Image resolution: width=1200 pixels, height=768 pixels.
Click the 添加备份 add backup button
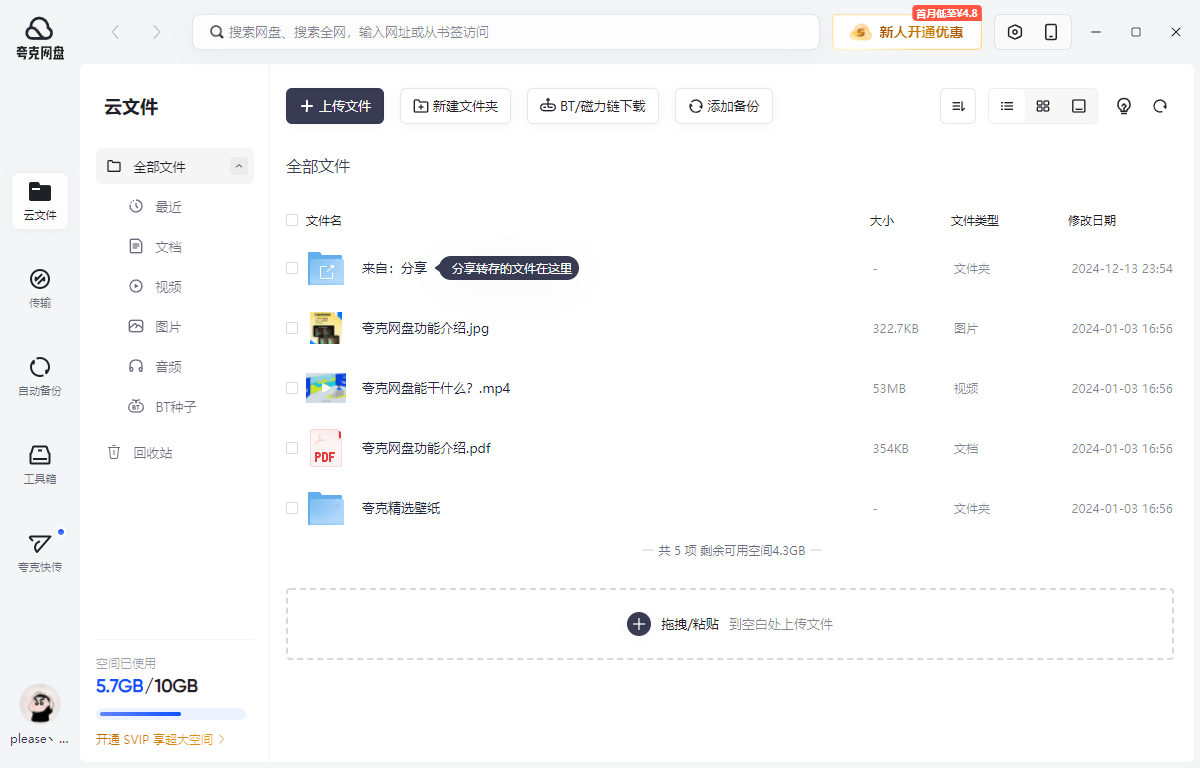724,106
